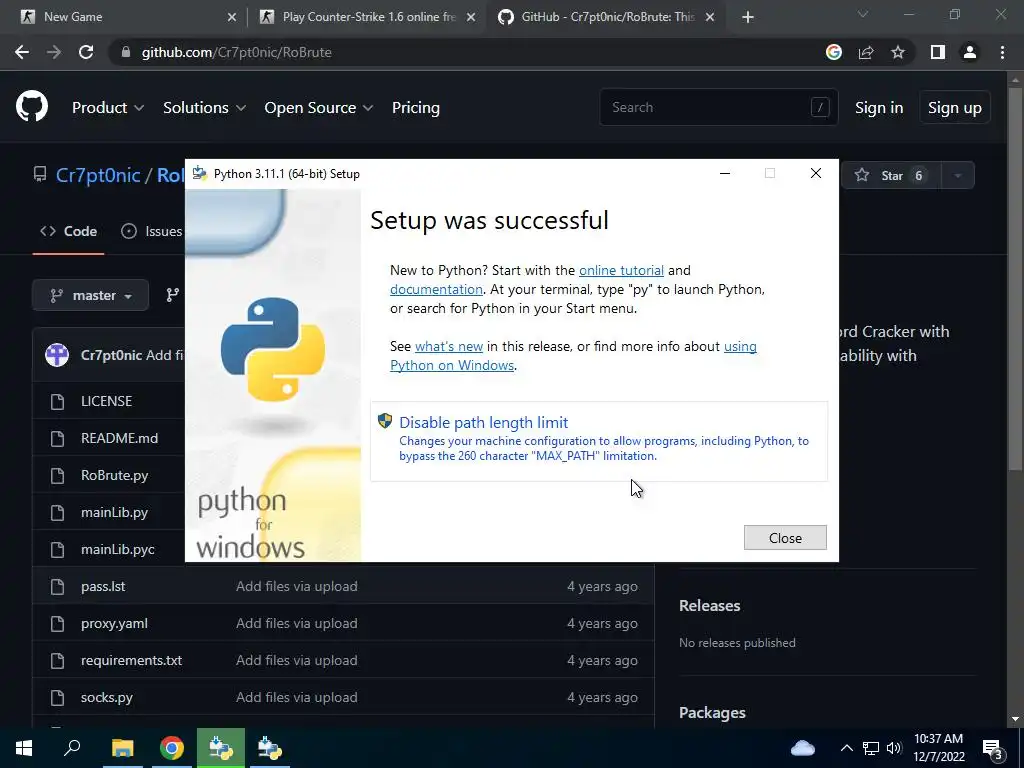Reload the GitHub page
Viewport: 1024px width, 768px height.
pos(86,52)
